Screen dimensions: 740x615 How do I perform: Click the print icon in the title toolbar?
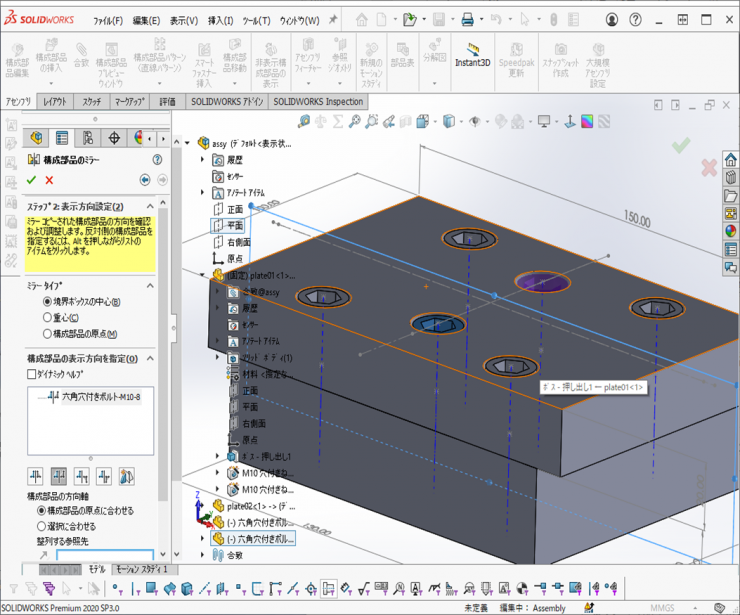(x=465, y=19)
